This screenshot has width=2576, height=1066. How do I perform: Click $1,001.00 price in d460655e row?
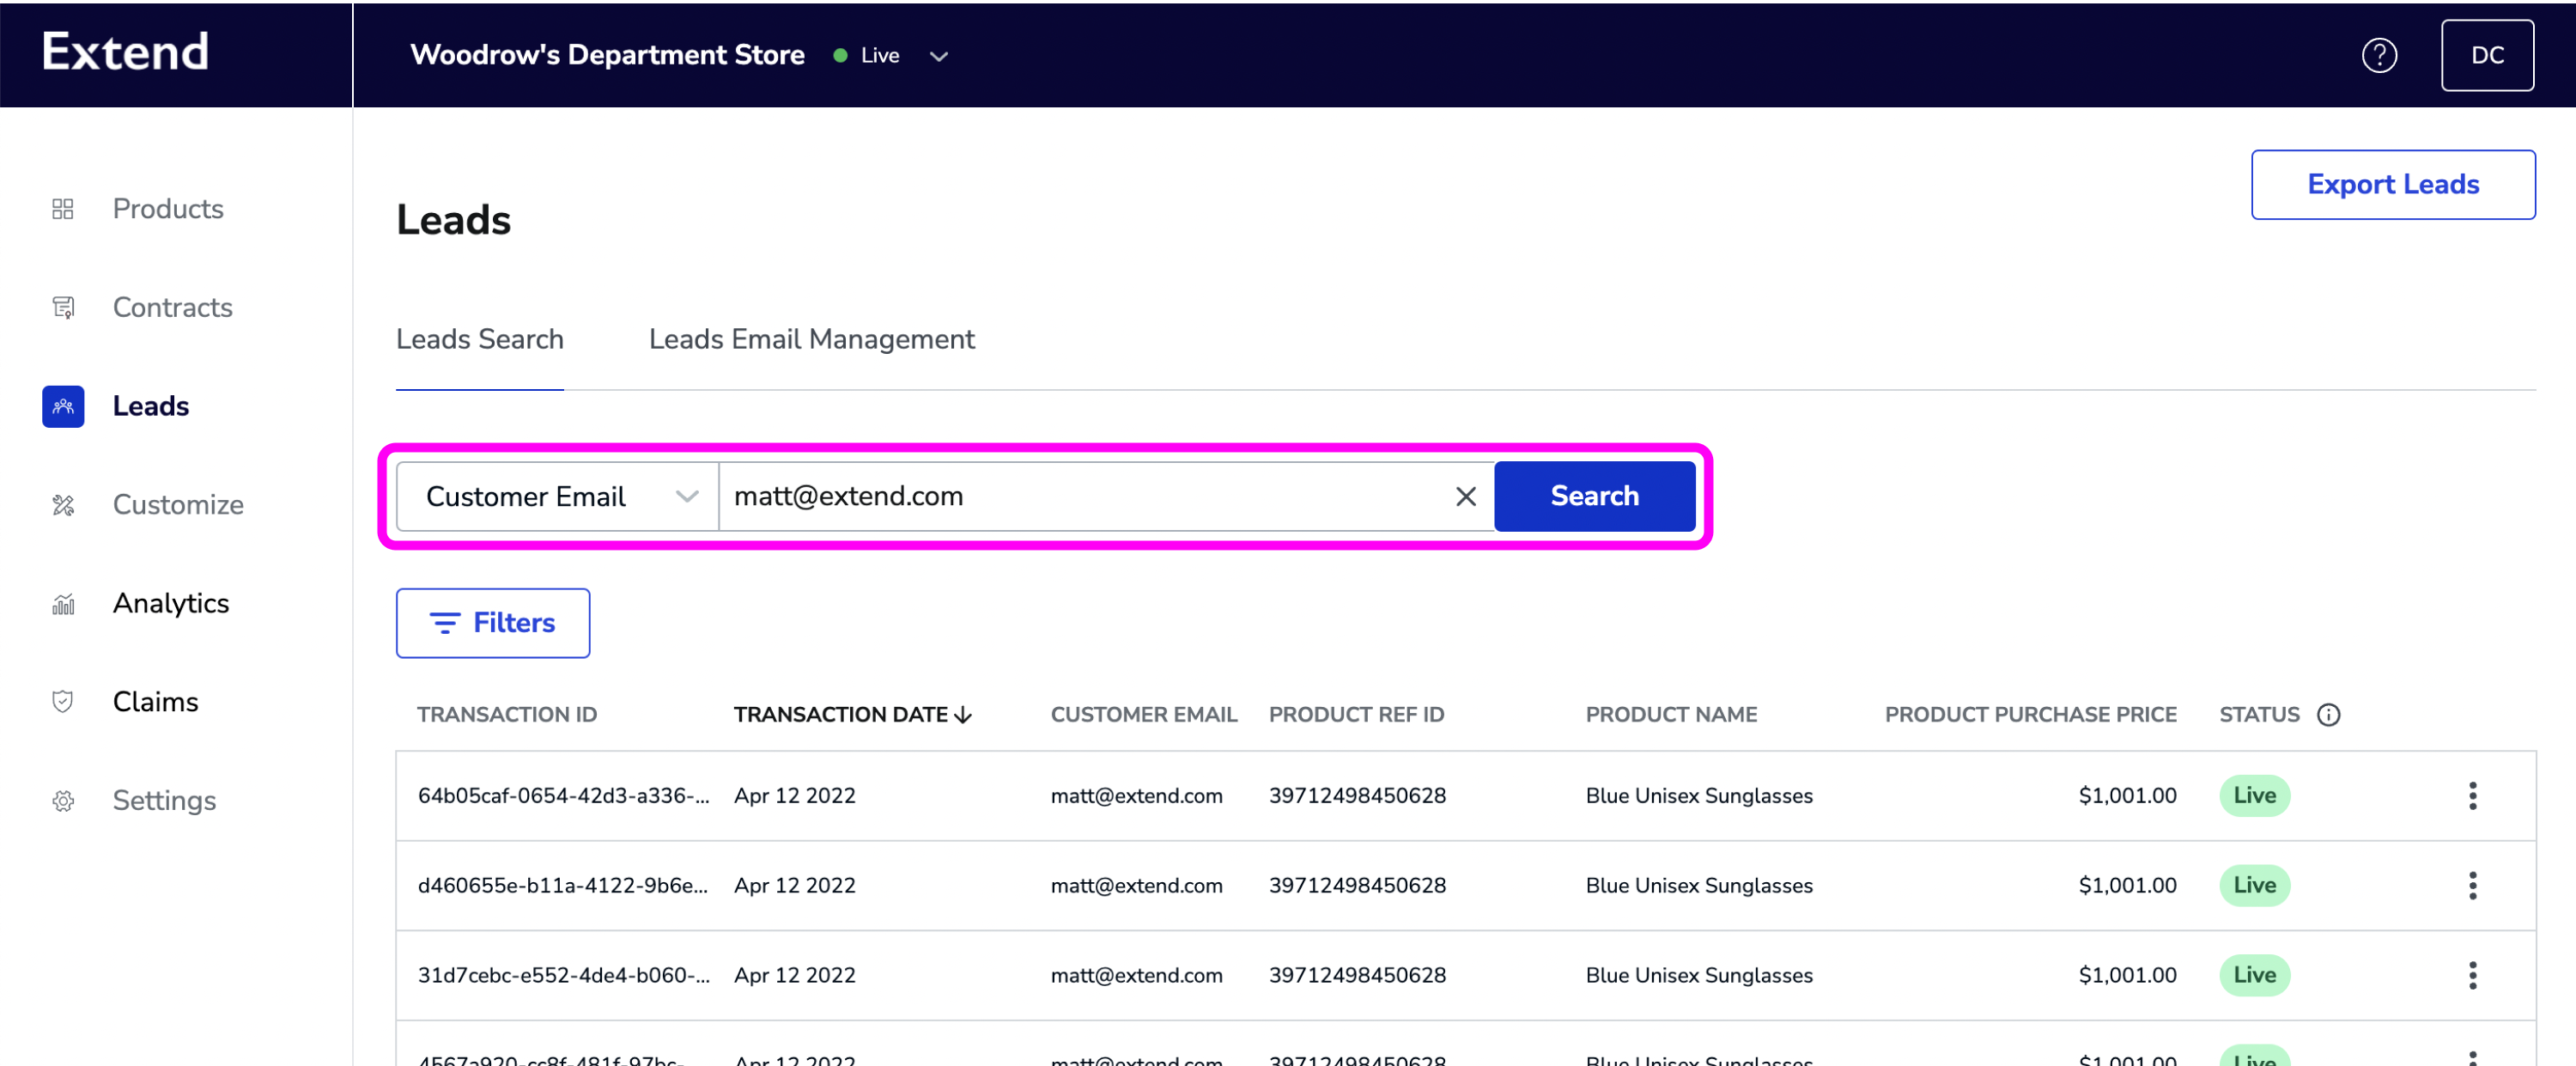[2127, 886]
